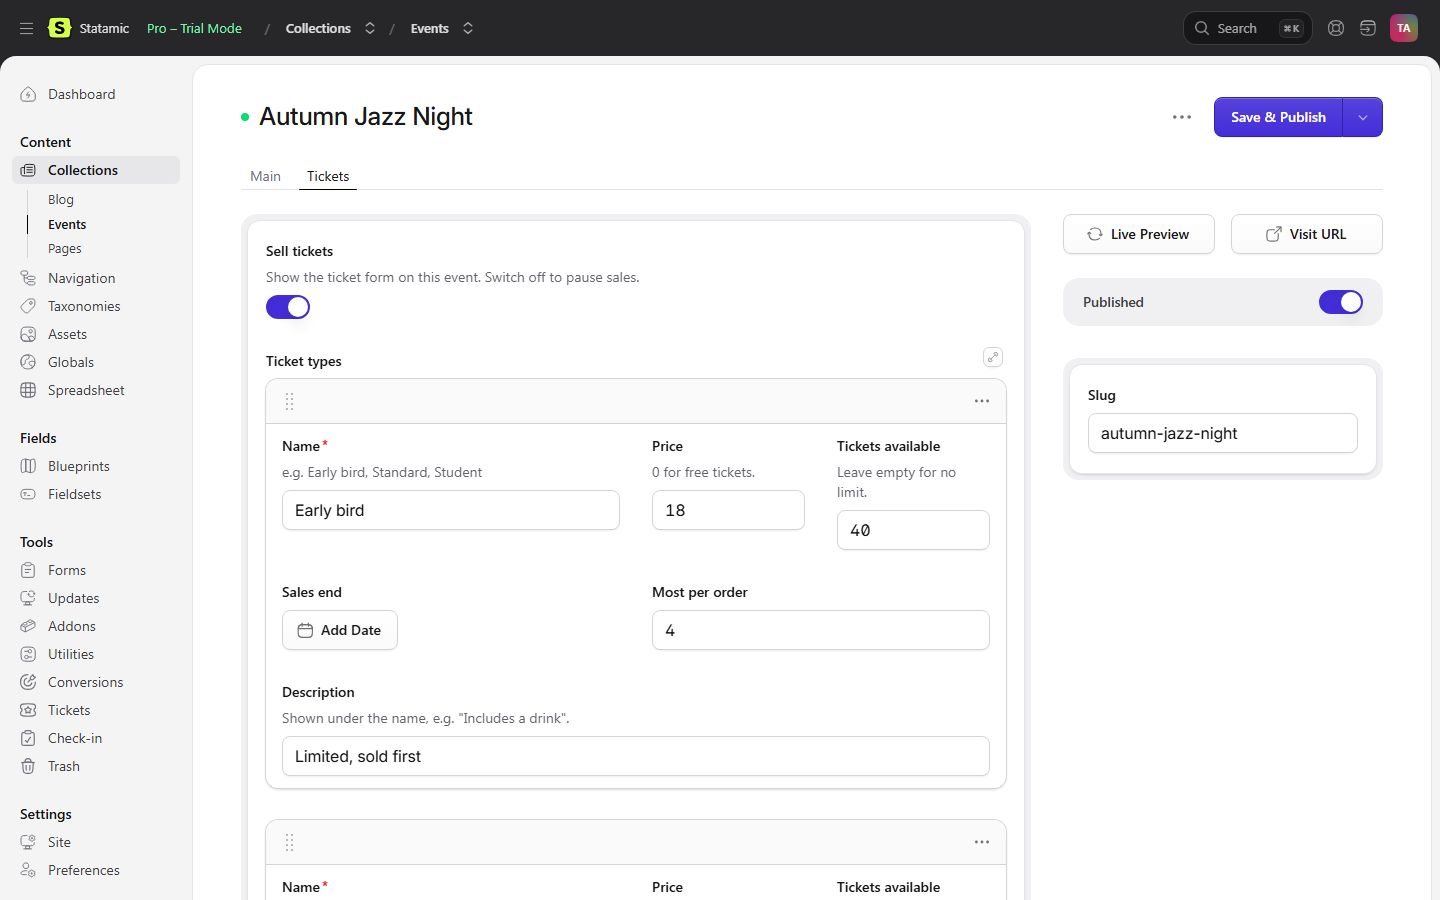Click the Price field showing 18
This screenshot has width=1440, height=900.
(x=728, y=510)
